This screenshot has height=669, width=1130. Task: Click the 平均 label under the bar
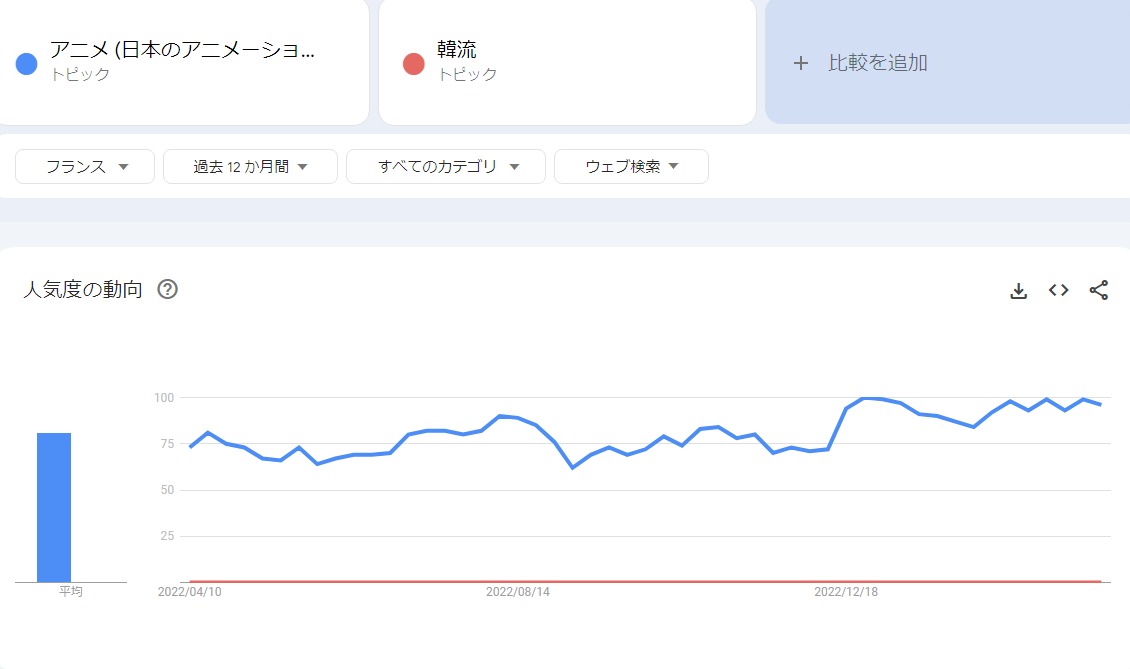coord(71,592)
